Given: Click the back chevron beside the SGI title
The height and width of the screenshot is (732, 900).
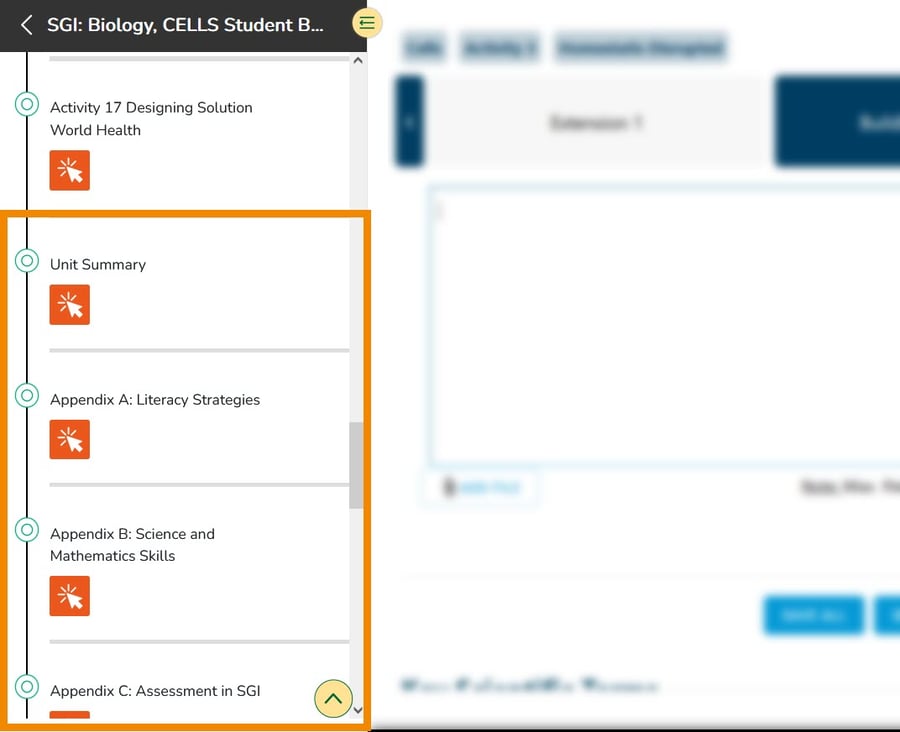Looking at the screenshot, I should [27, 25].
